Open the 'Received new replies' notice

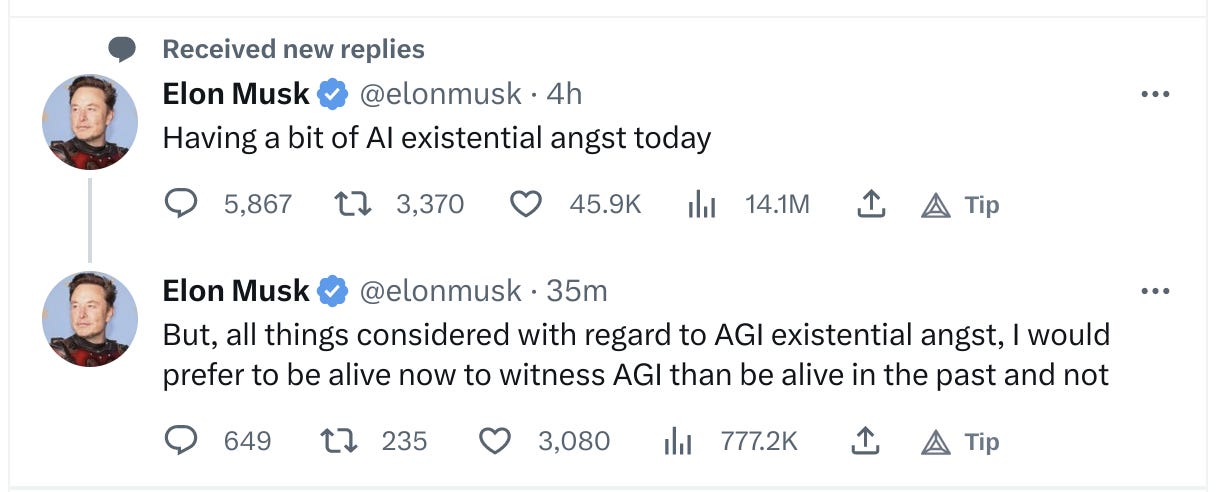[293, 48]
